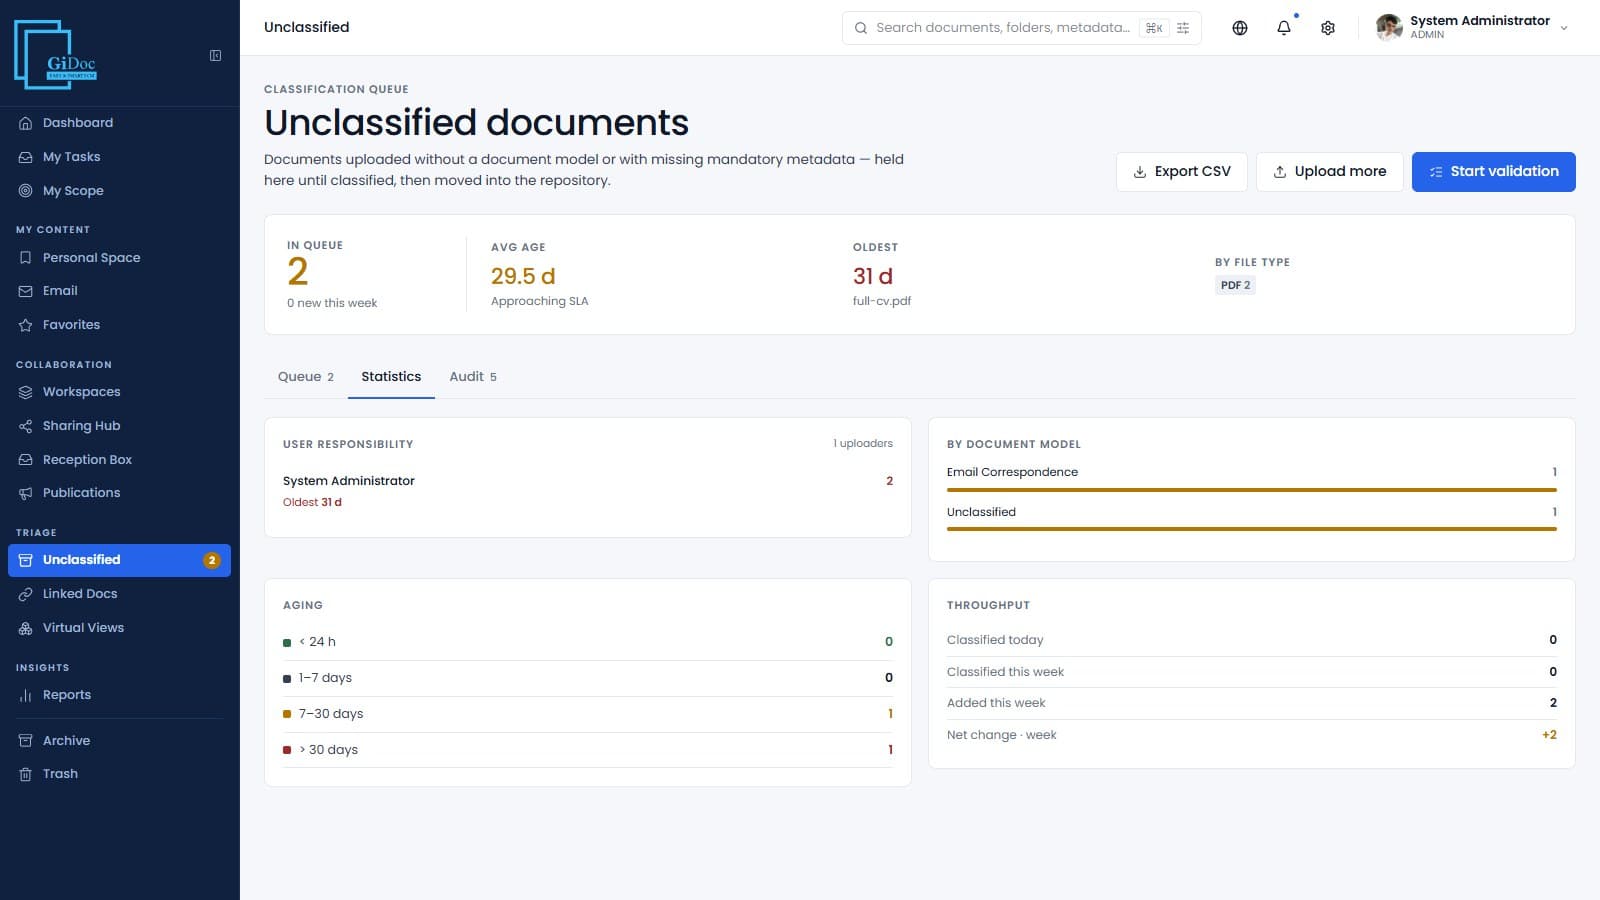This screenshot has height=900, width=1600.
Task: Click the Trash bin icon
Action: coord(26,774)
